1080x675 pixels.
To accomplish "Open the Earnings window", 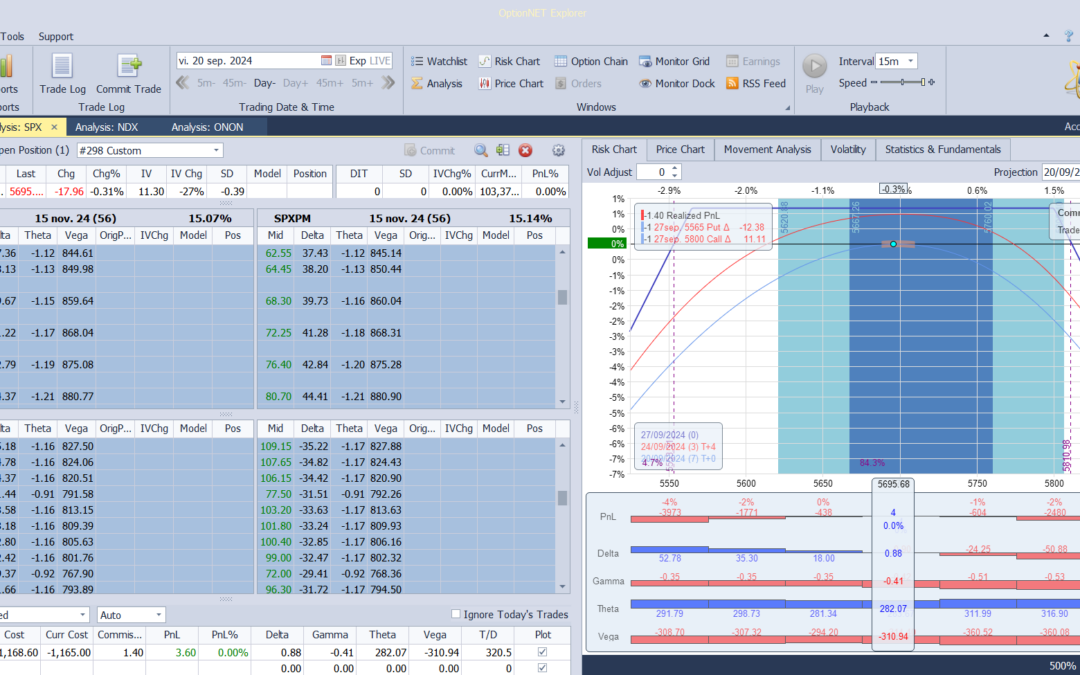I will [x=753, y=61].
